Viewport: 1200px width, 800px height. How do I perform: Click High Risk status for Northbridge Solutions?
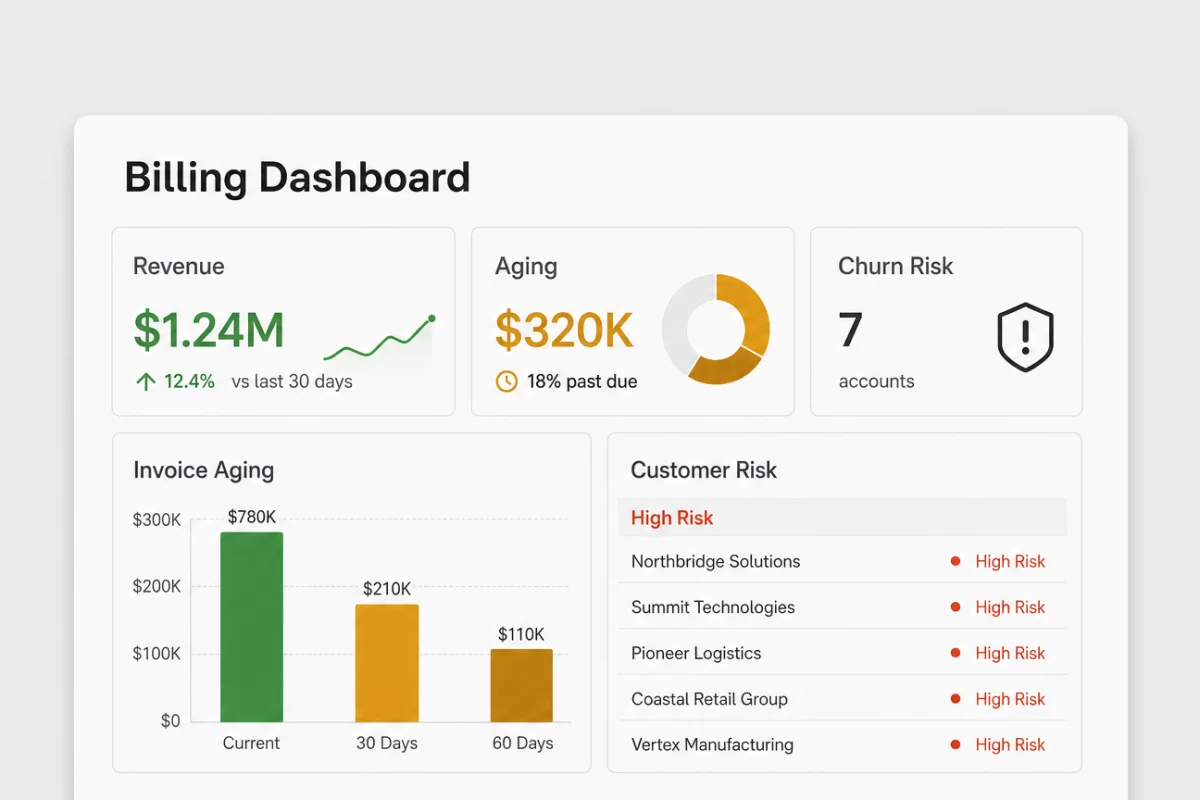(x=1010, y=561)
